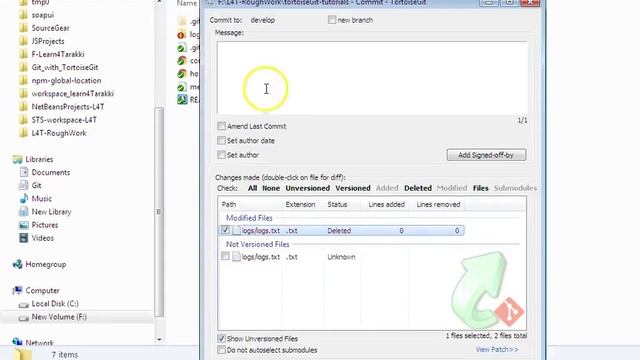Screen dimensions: 640x360
Task: Sort by the Status column header
Action: click(x=337, y=204)
